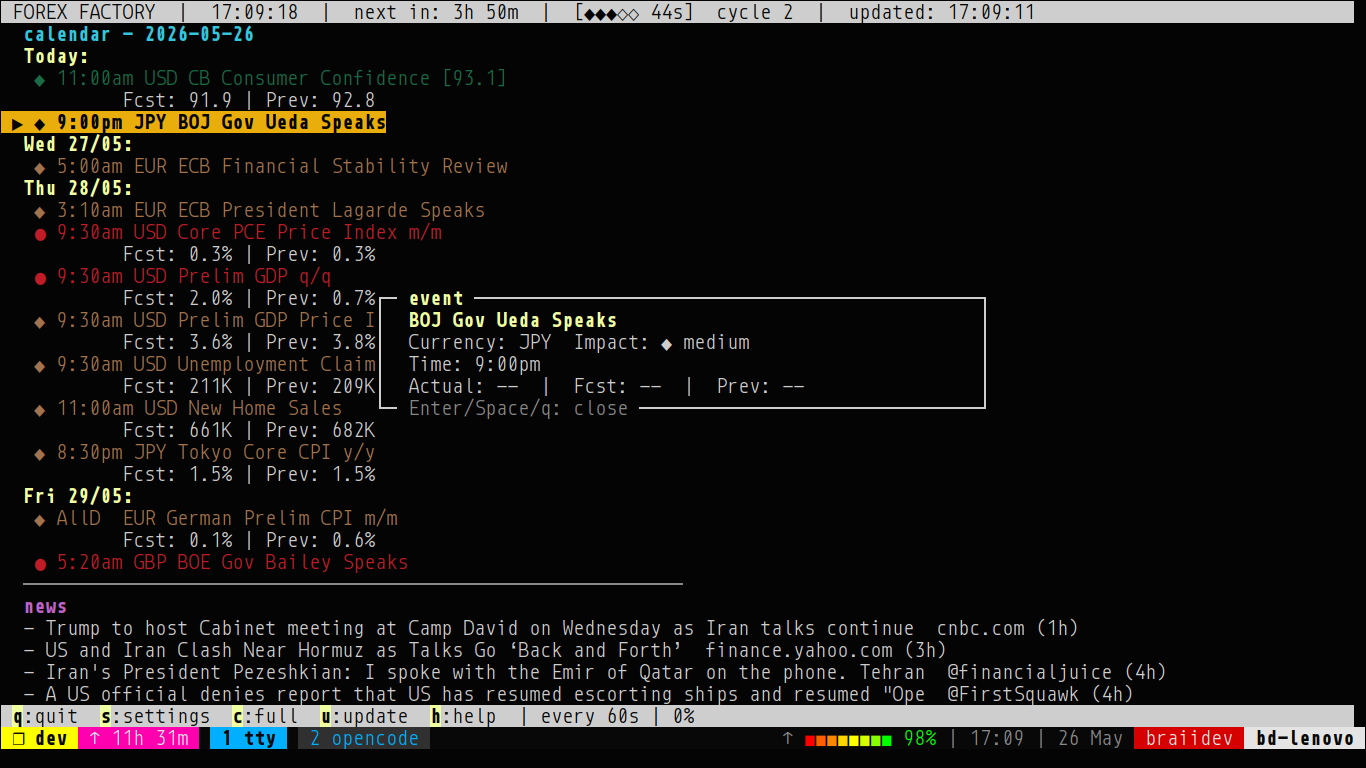This screenshot has height=768, width=1366.
Task: Switch to the 2 opencode tmux window
Action: [x=364, y=738]
